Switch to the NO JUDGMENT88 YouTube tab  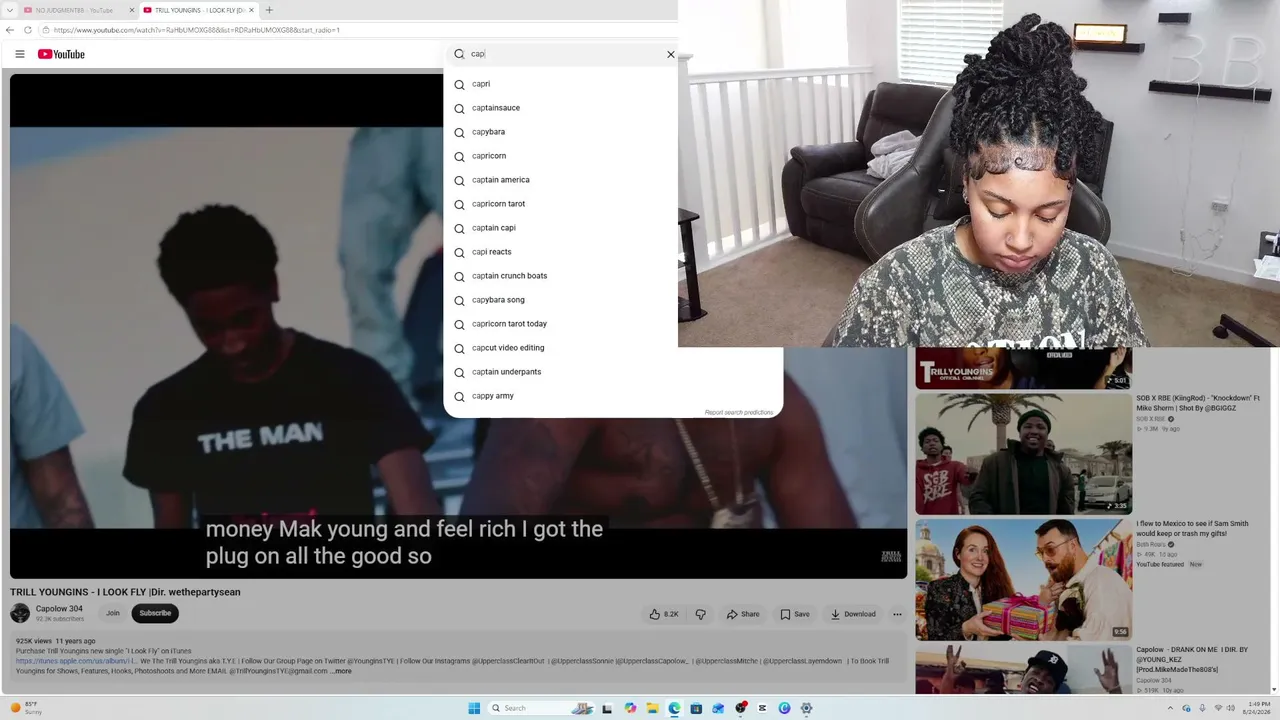tap(77, 10)
